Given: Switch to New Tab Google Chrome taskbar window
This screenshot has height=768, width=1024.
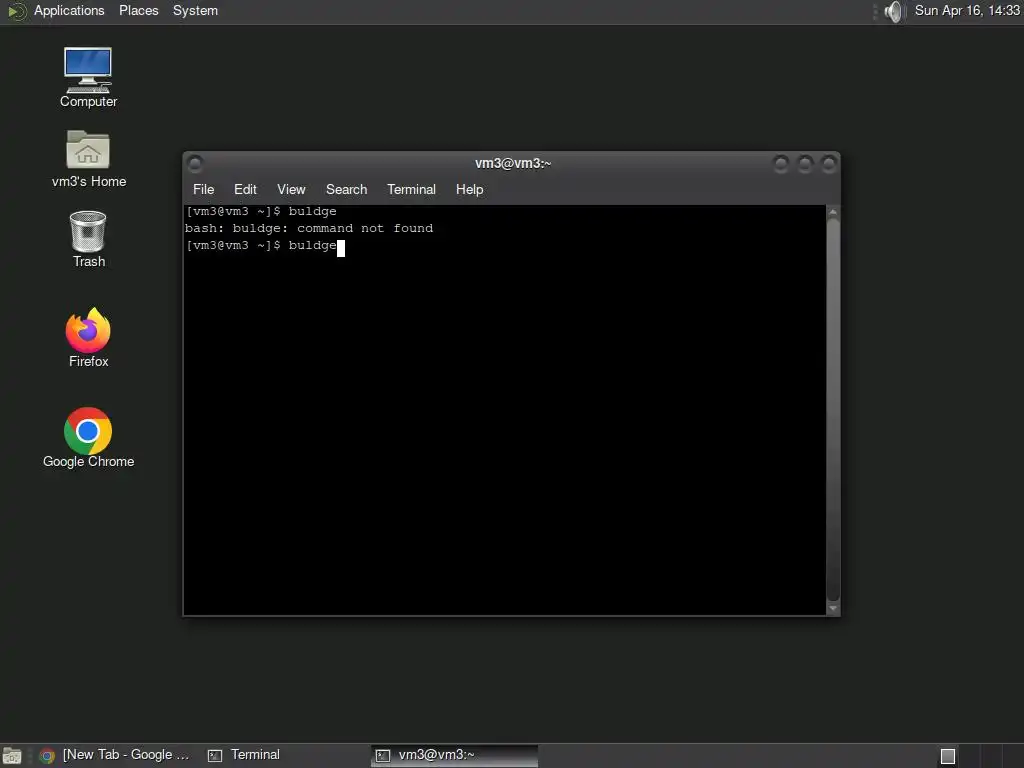Looking at the screenshot, I should point(114,755).
